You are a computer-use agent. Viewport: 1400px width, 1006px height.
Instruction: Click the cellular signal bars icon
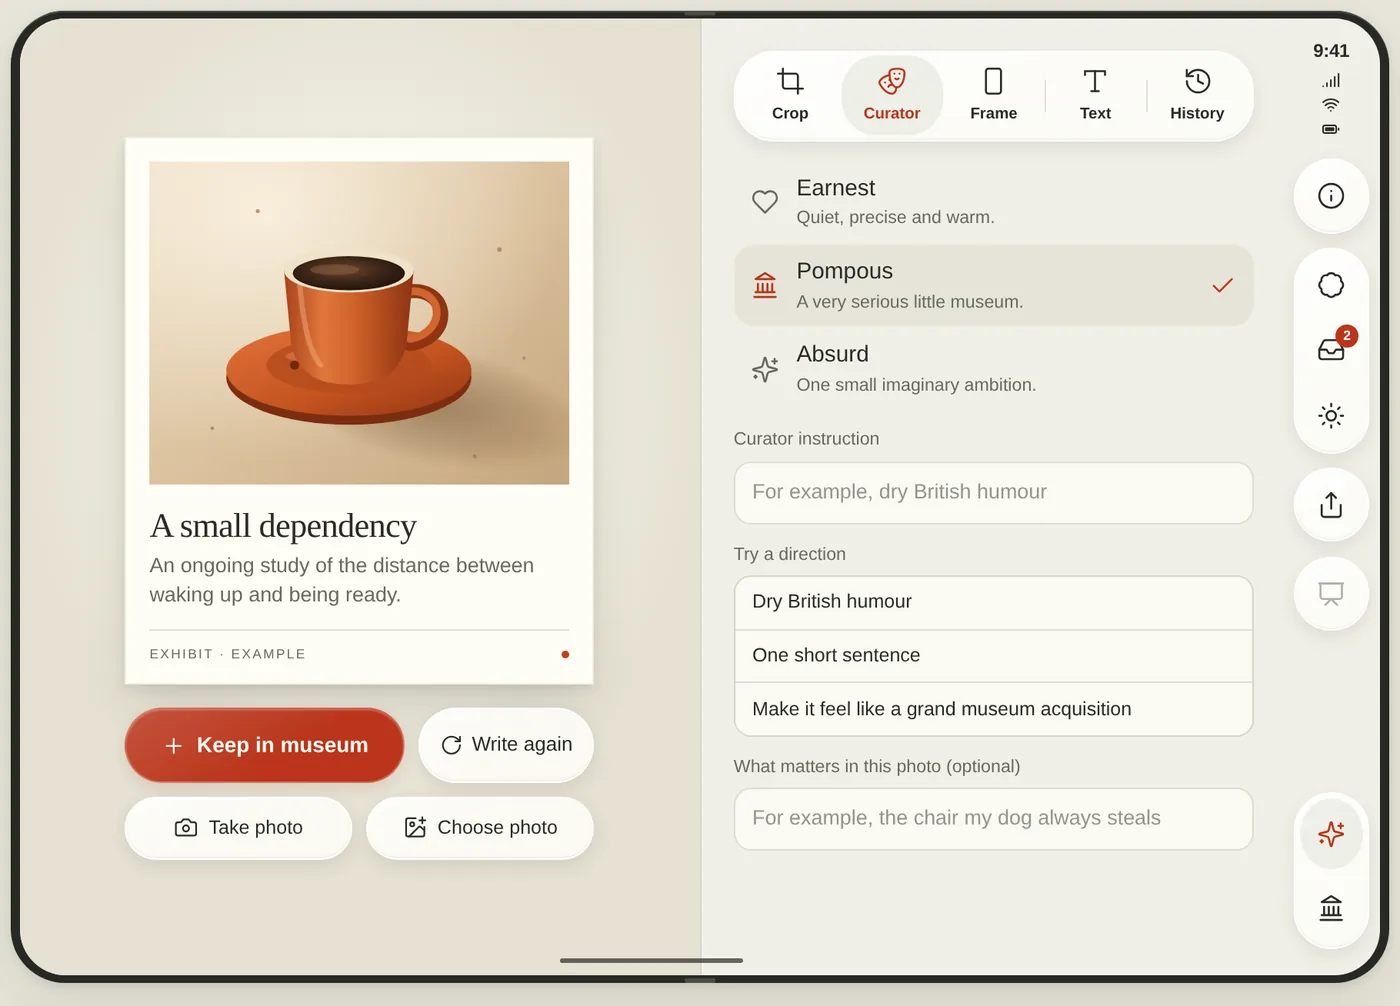tap(1331, 80)
